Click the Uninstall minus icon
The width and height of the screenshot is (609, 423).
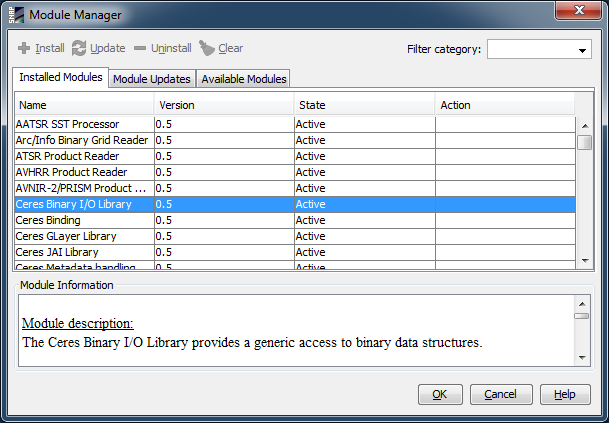coord(140,48)
